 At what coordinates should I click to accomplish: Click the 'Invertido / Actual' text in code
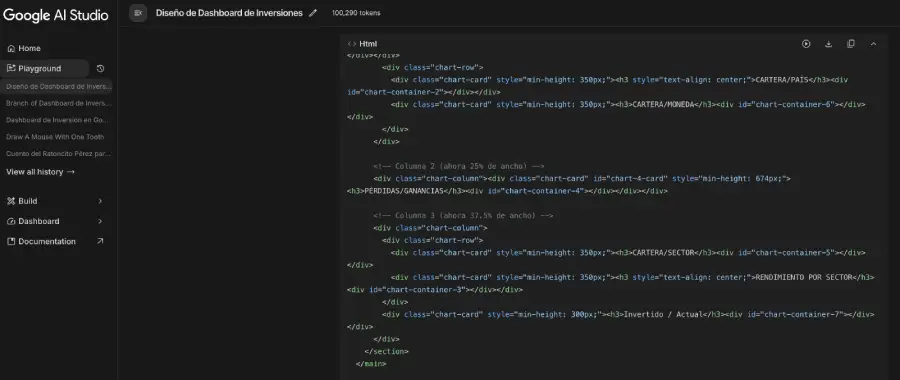pyautogui.click(x=663, y=314)
